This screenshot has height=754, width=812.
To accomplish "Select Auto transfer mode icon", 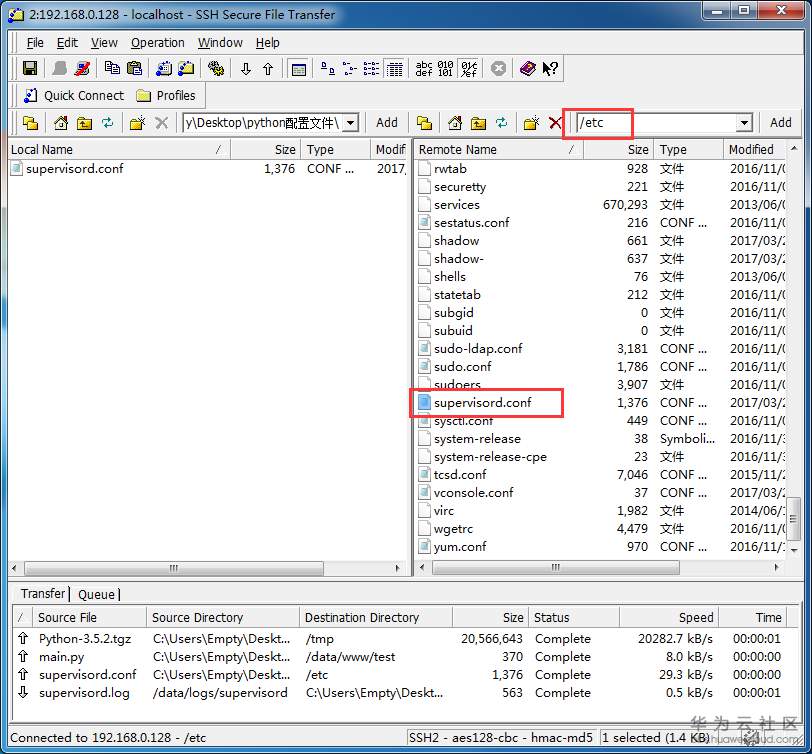I will [469, 68].
